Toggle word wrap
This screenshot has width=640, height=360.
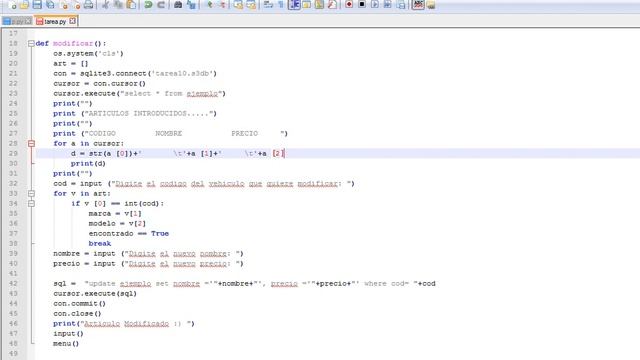click(x=268, y=5)
